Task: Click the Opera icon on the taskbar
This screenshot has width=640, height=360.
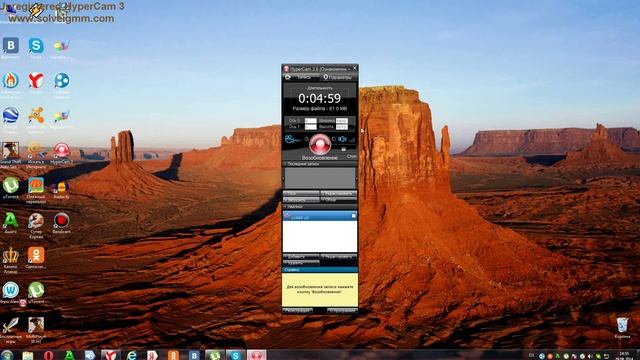Action: point(49,355)
